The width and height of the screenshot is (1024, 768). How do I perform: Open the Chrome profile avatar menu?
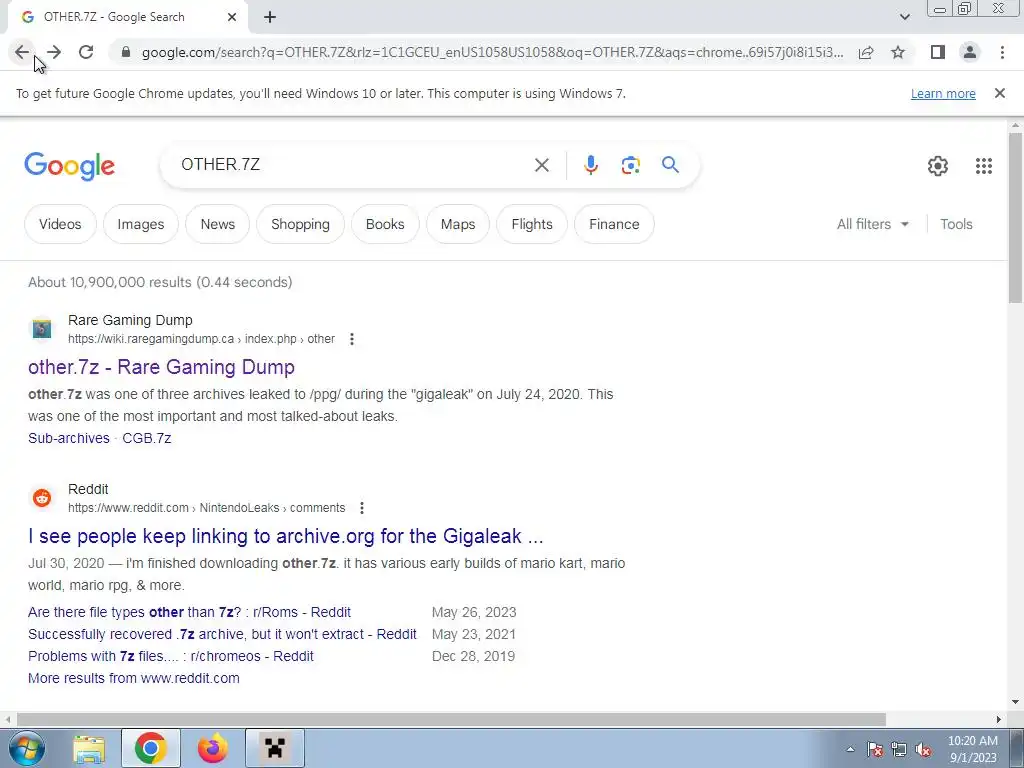[x=970, y=52]
